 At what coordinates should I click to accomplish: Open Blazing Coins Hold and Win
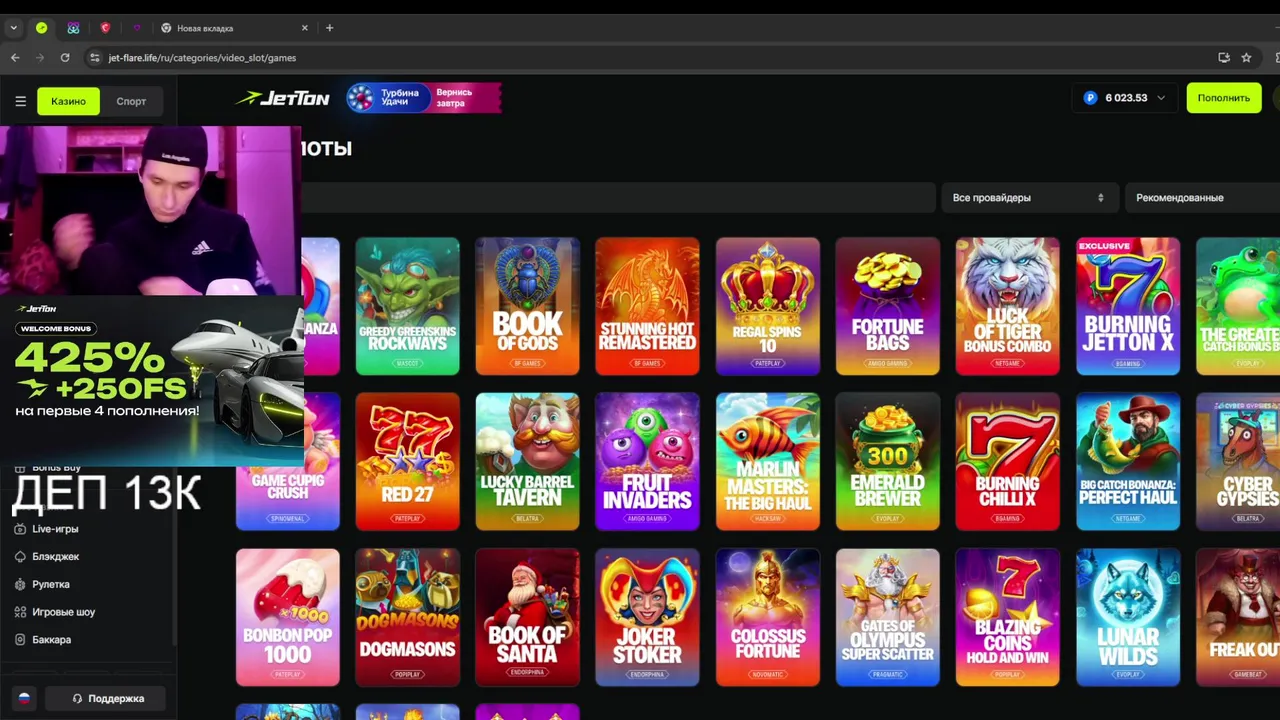click(1007, 617)
